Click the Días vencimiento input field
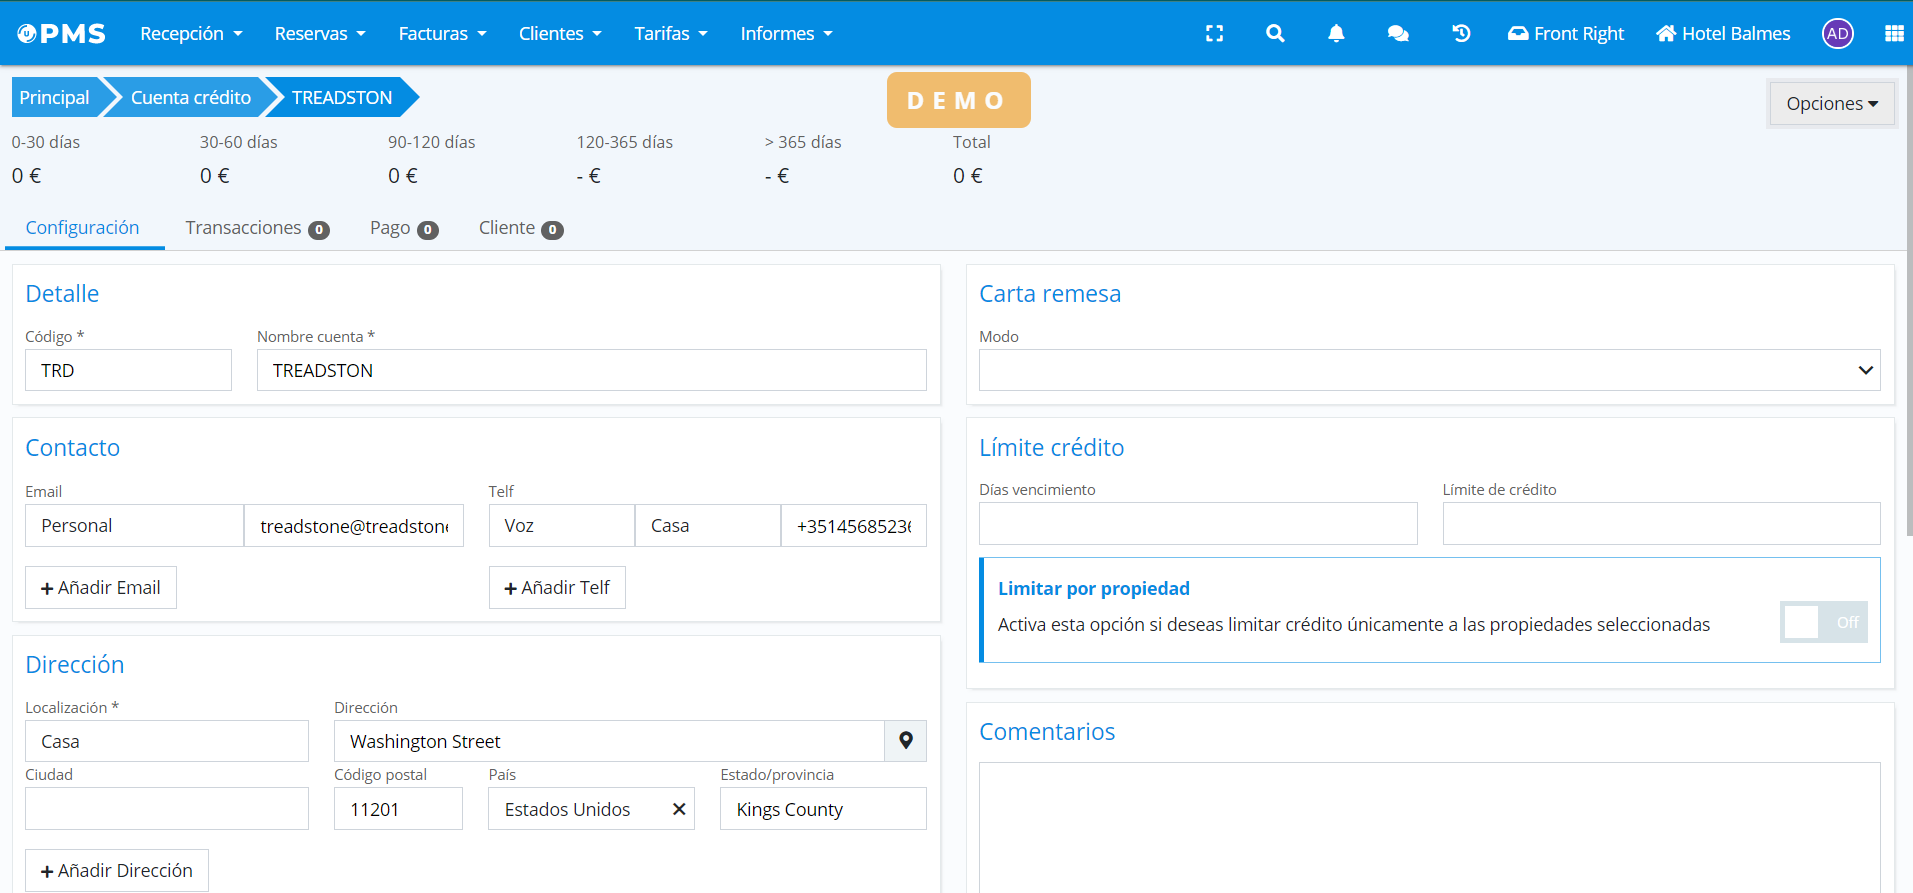1913x893 pixels. pos(1197,524)
